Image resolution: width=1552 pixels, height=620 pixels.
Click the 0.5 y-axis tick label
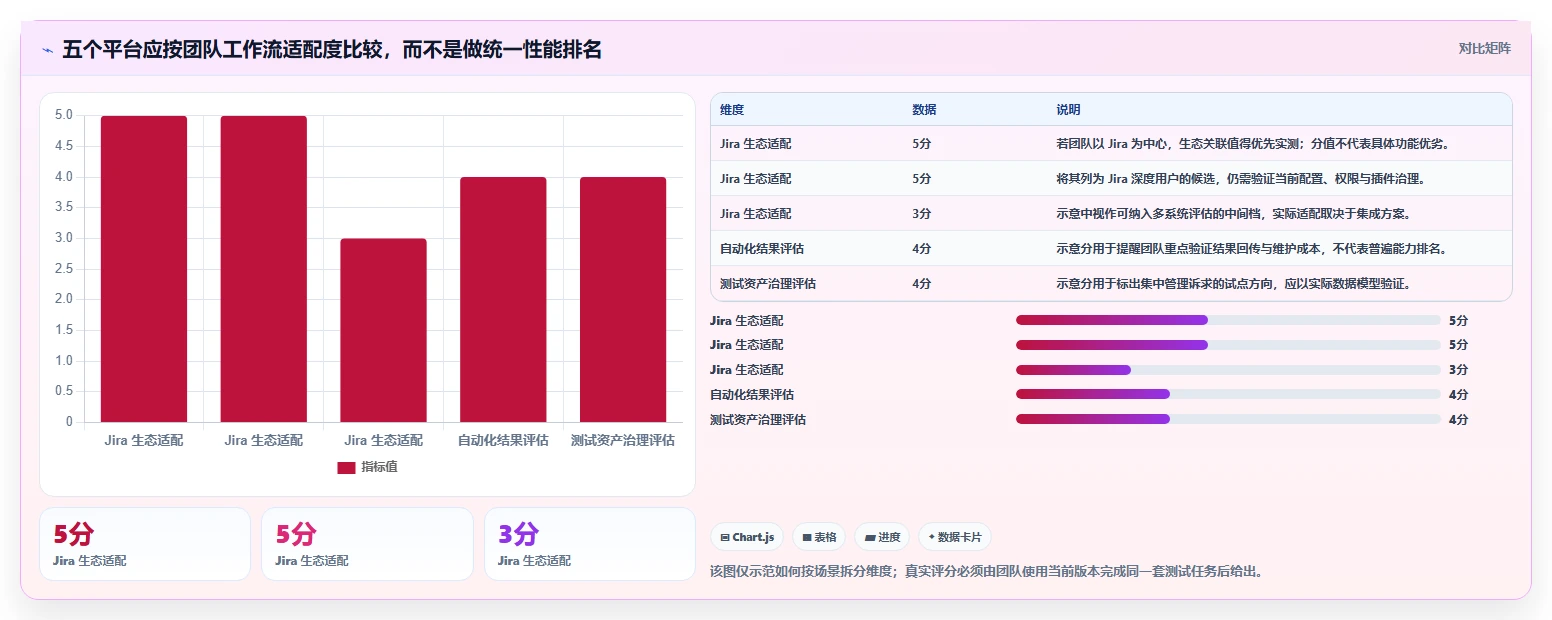(63, 391)
